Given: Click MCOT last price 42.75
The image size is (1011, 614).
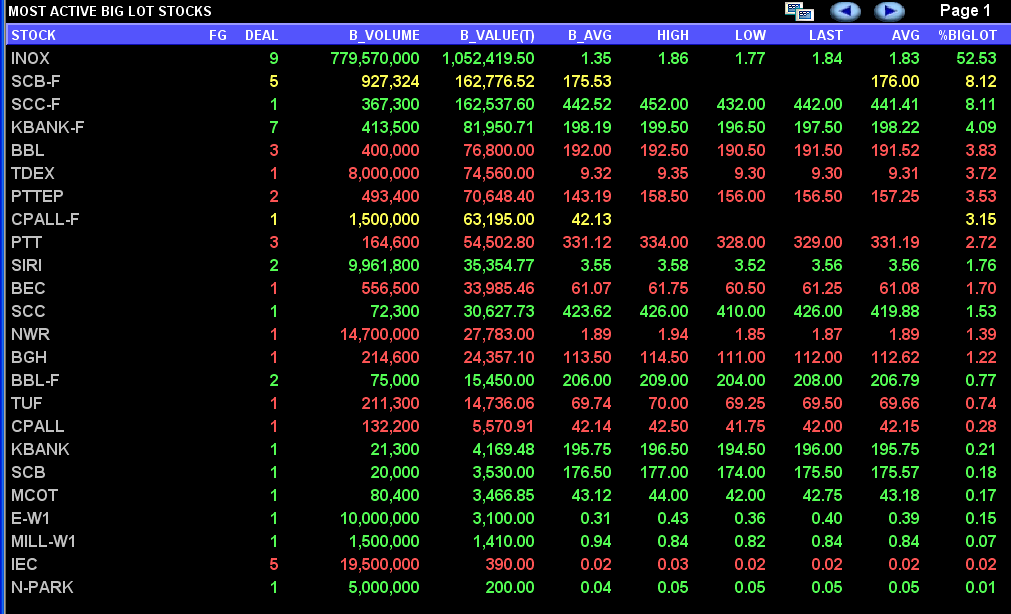Looking at the screenshot, I should (x=822, y=495).
